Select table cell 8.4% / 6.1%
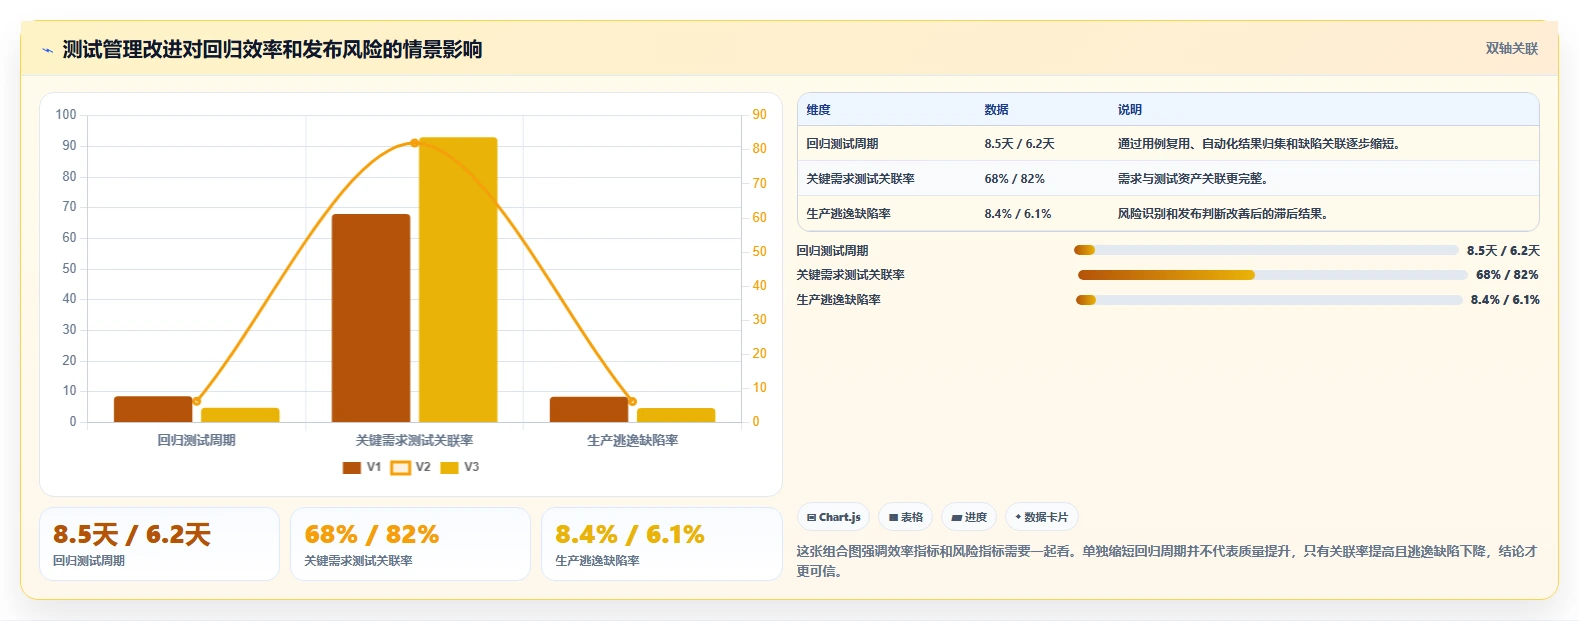This screenshot has width=1579, height=621. point(1017,214)
